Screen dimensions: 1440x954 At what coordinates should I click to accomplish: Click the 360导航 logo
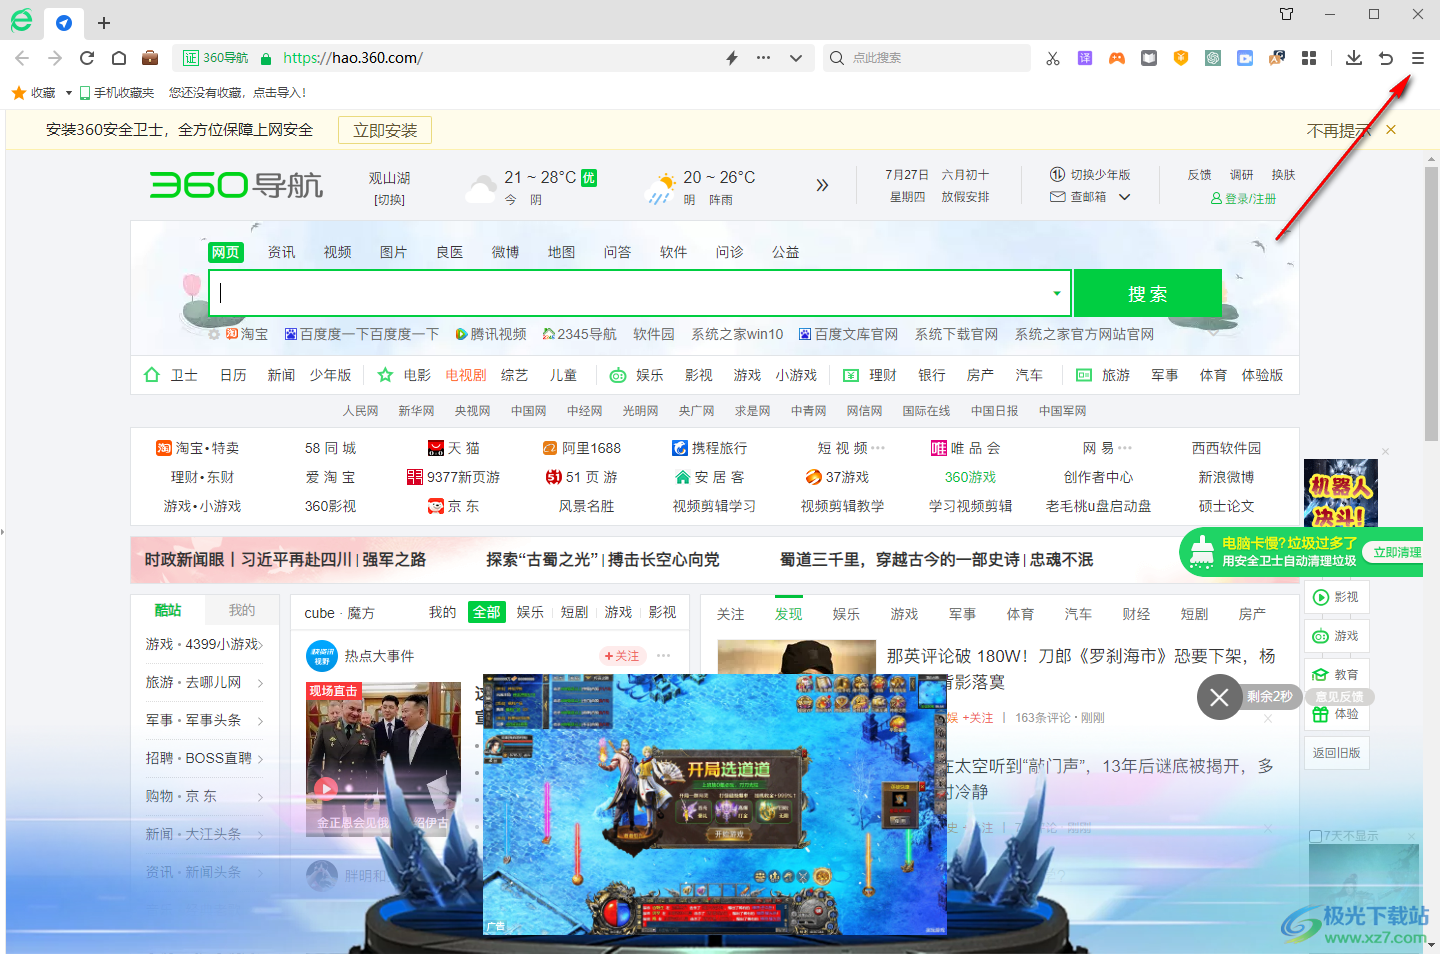(236, 185)
